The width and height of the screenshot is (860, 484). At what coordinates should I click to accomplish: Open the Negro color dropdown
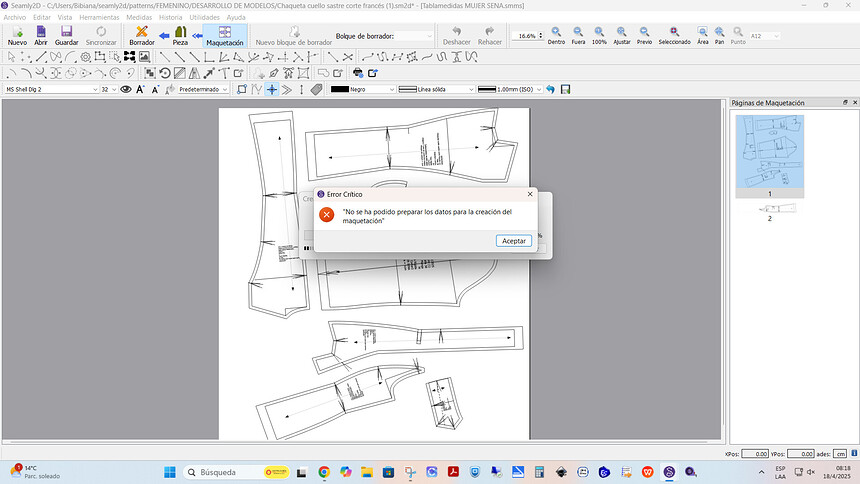click(x=362, y=89)
